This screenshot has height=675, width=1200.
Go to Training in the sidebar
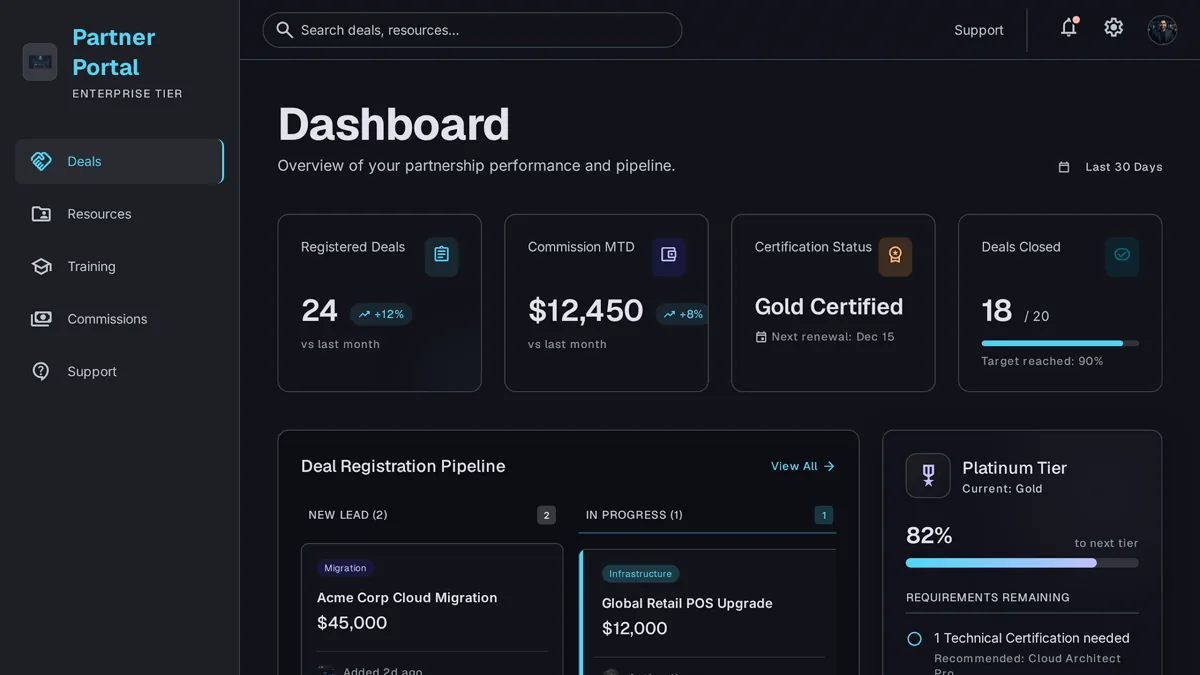tap(119, 267)
